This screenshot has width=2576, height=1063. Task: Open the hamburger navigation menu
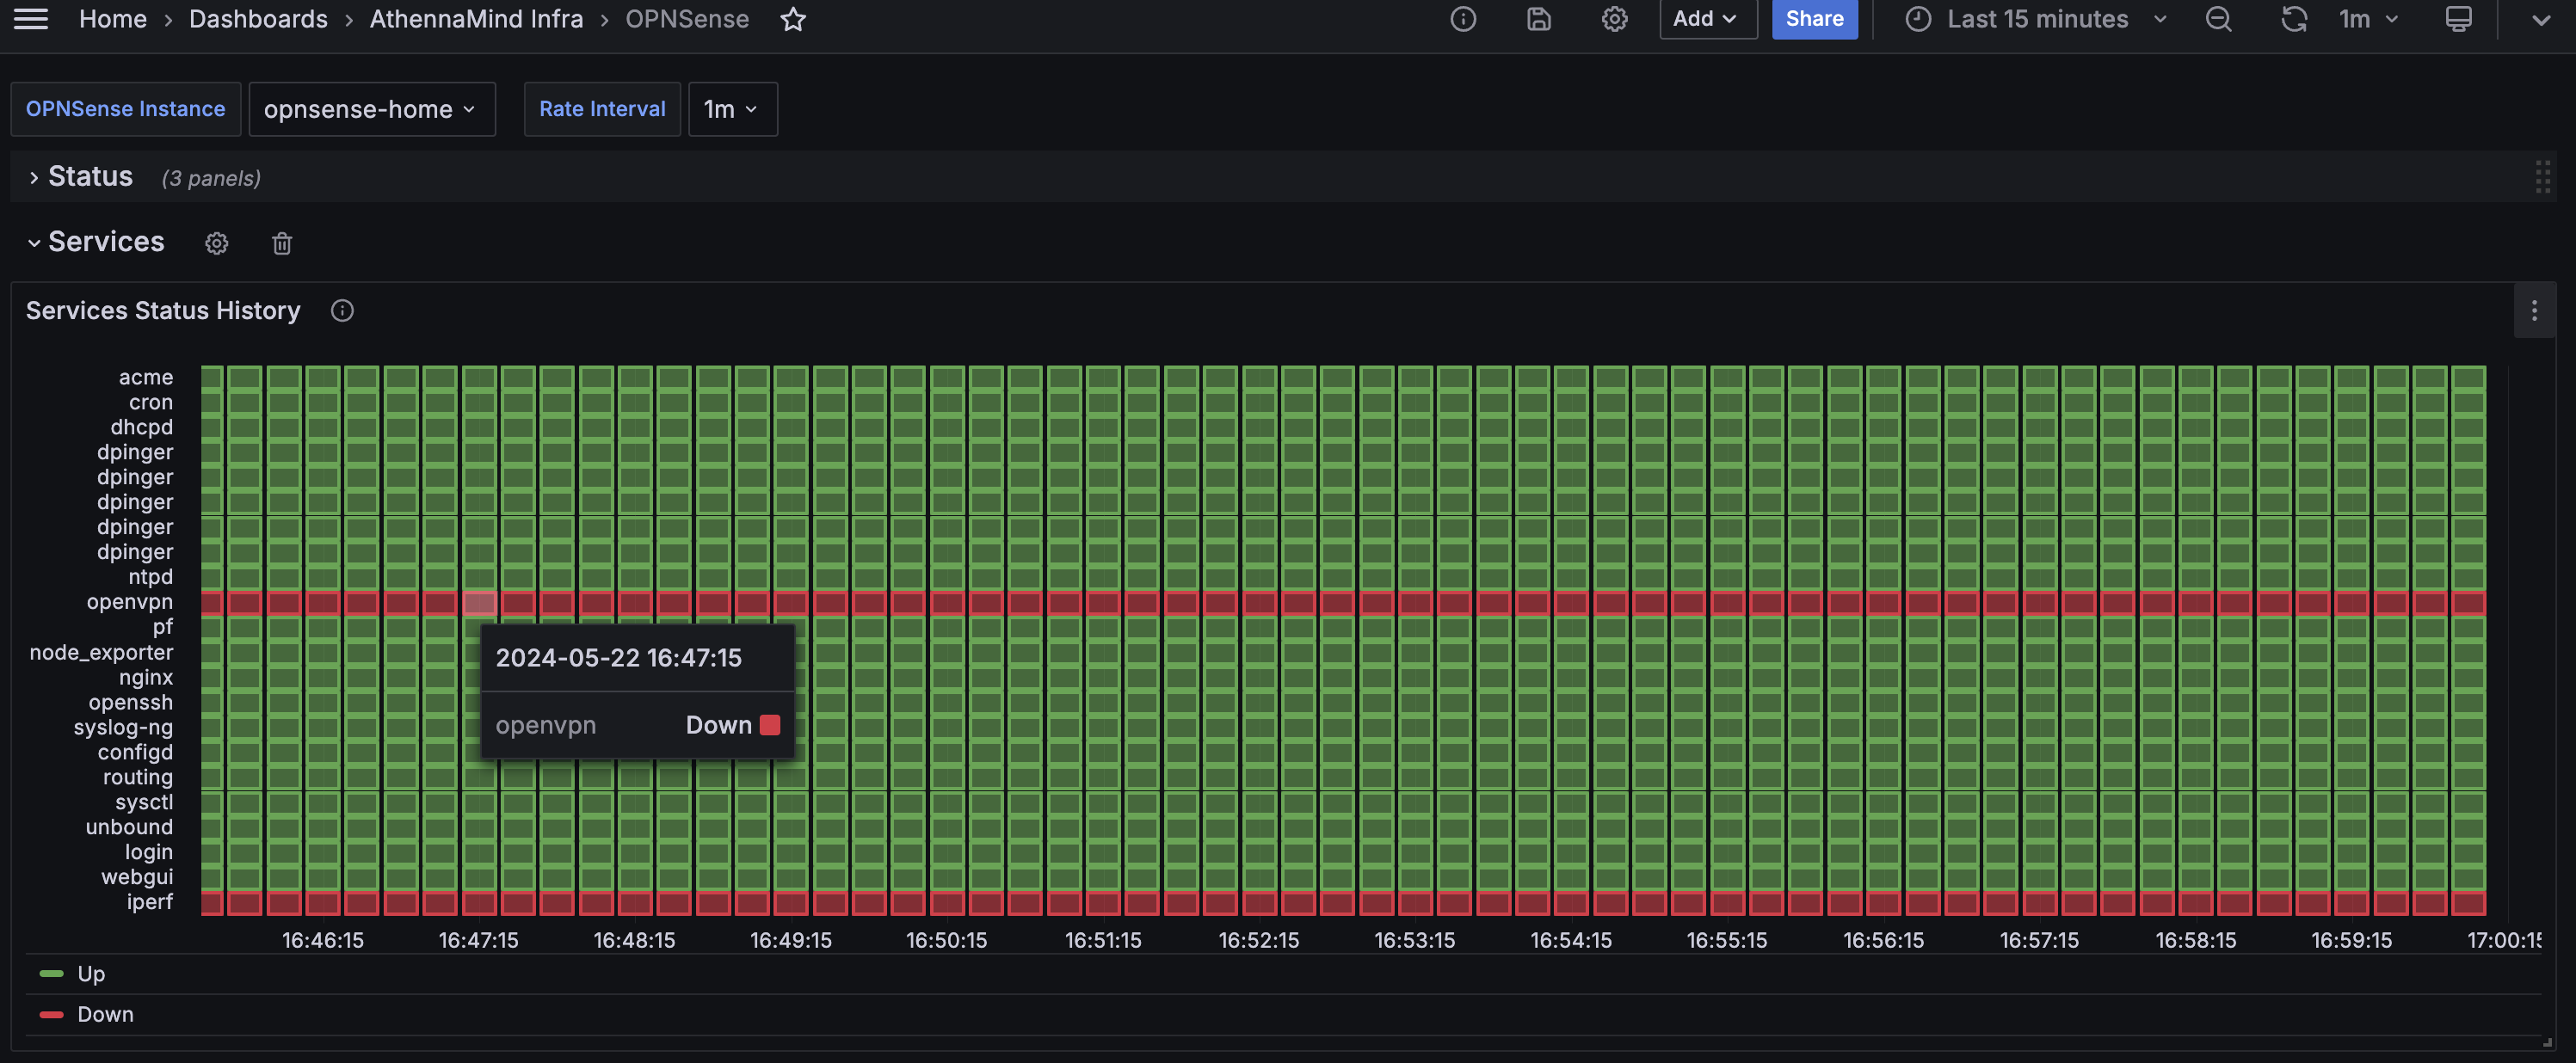coord(31,19)
